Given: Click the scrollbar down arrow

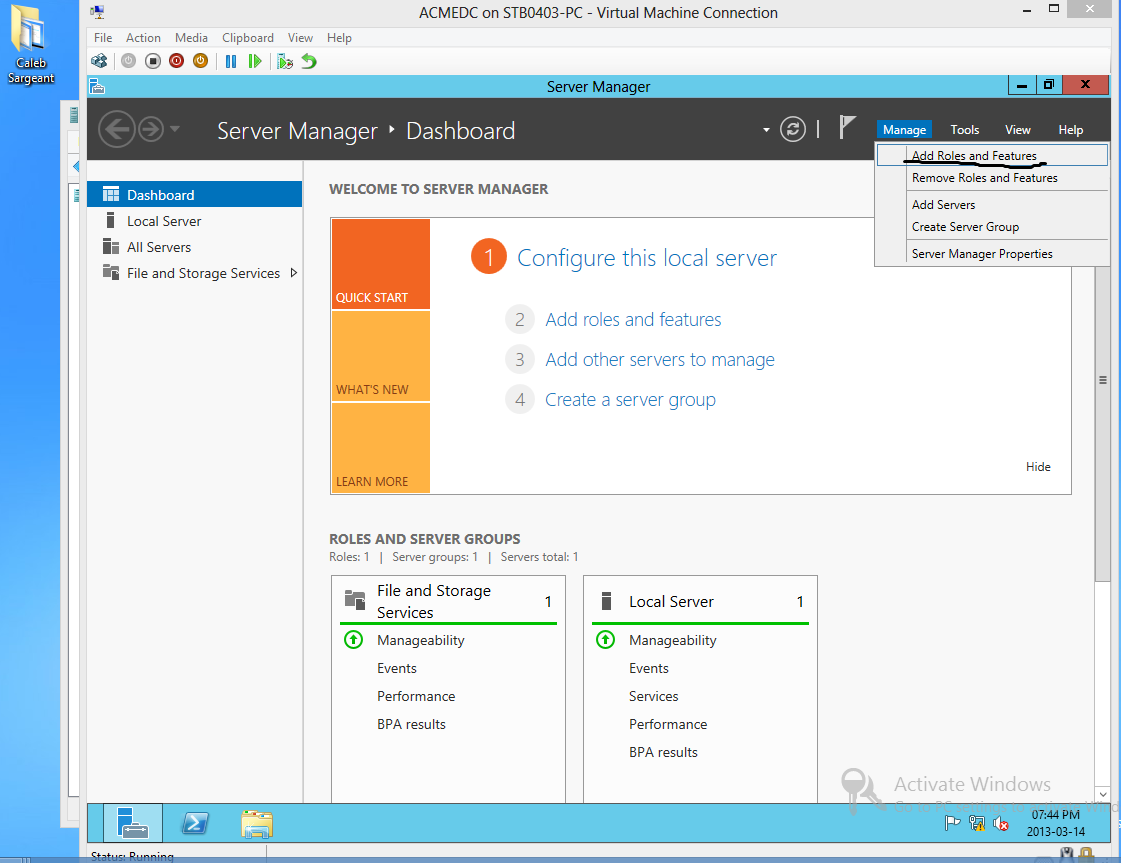Looking at the screenshot, I should pos(1102,794).
